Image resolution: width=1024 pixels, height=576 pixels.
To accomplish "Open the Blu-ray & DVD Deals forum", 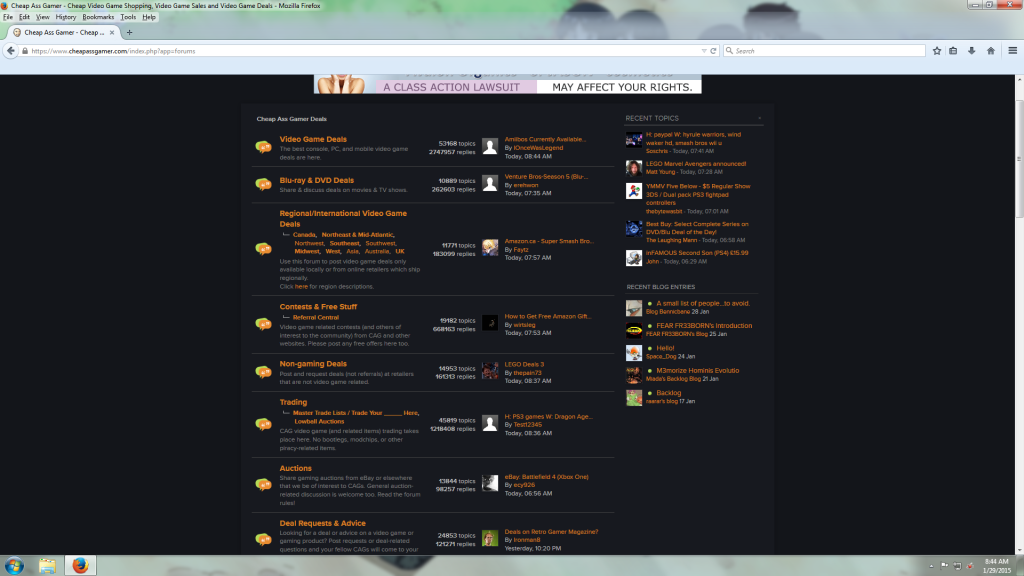I will (x=317, y=180).
